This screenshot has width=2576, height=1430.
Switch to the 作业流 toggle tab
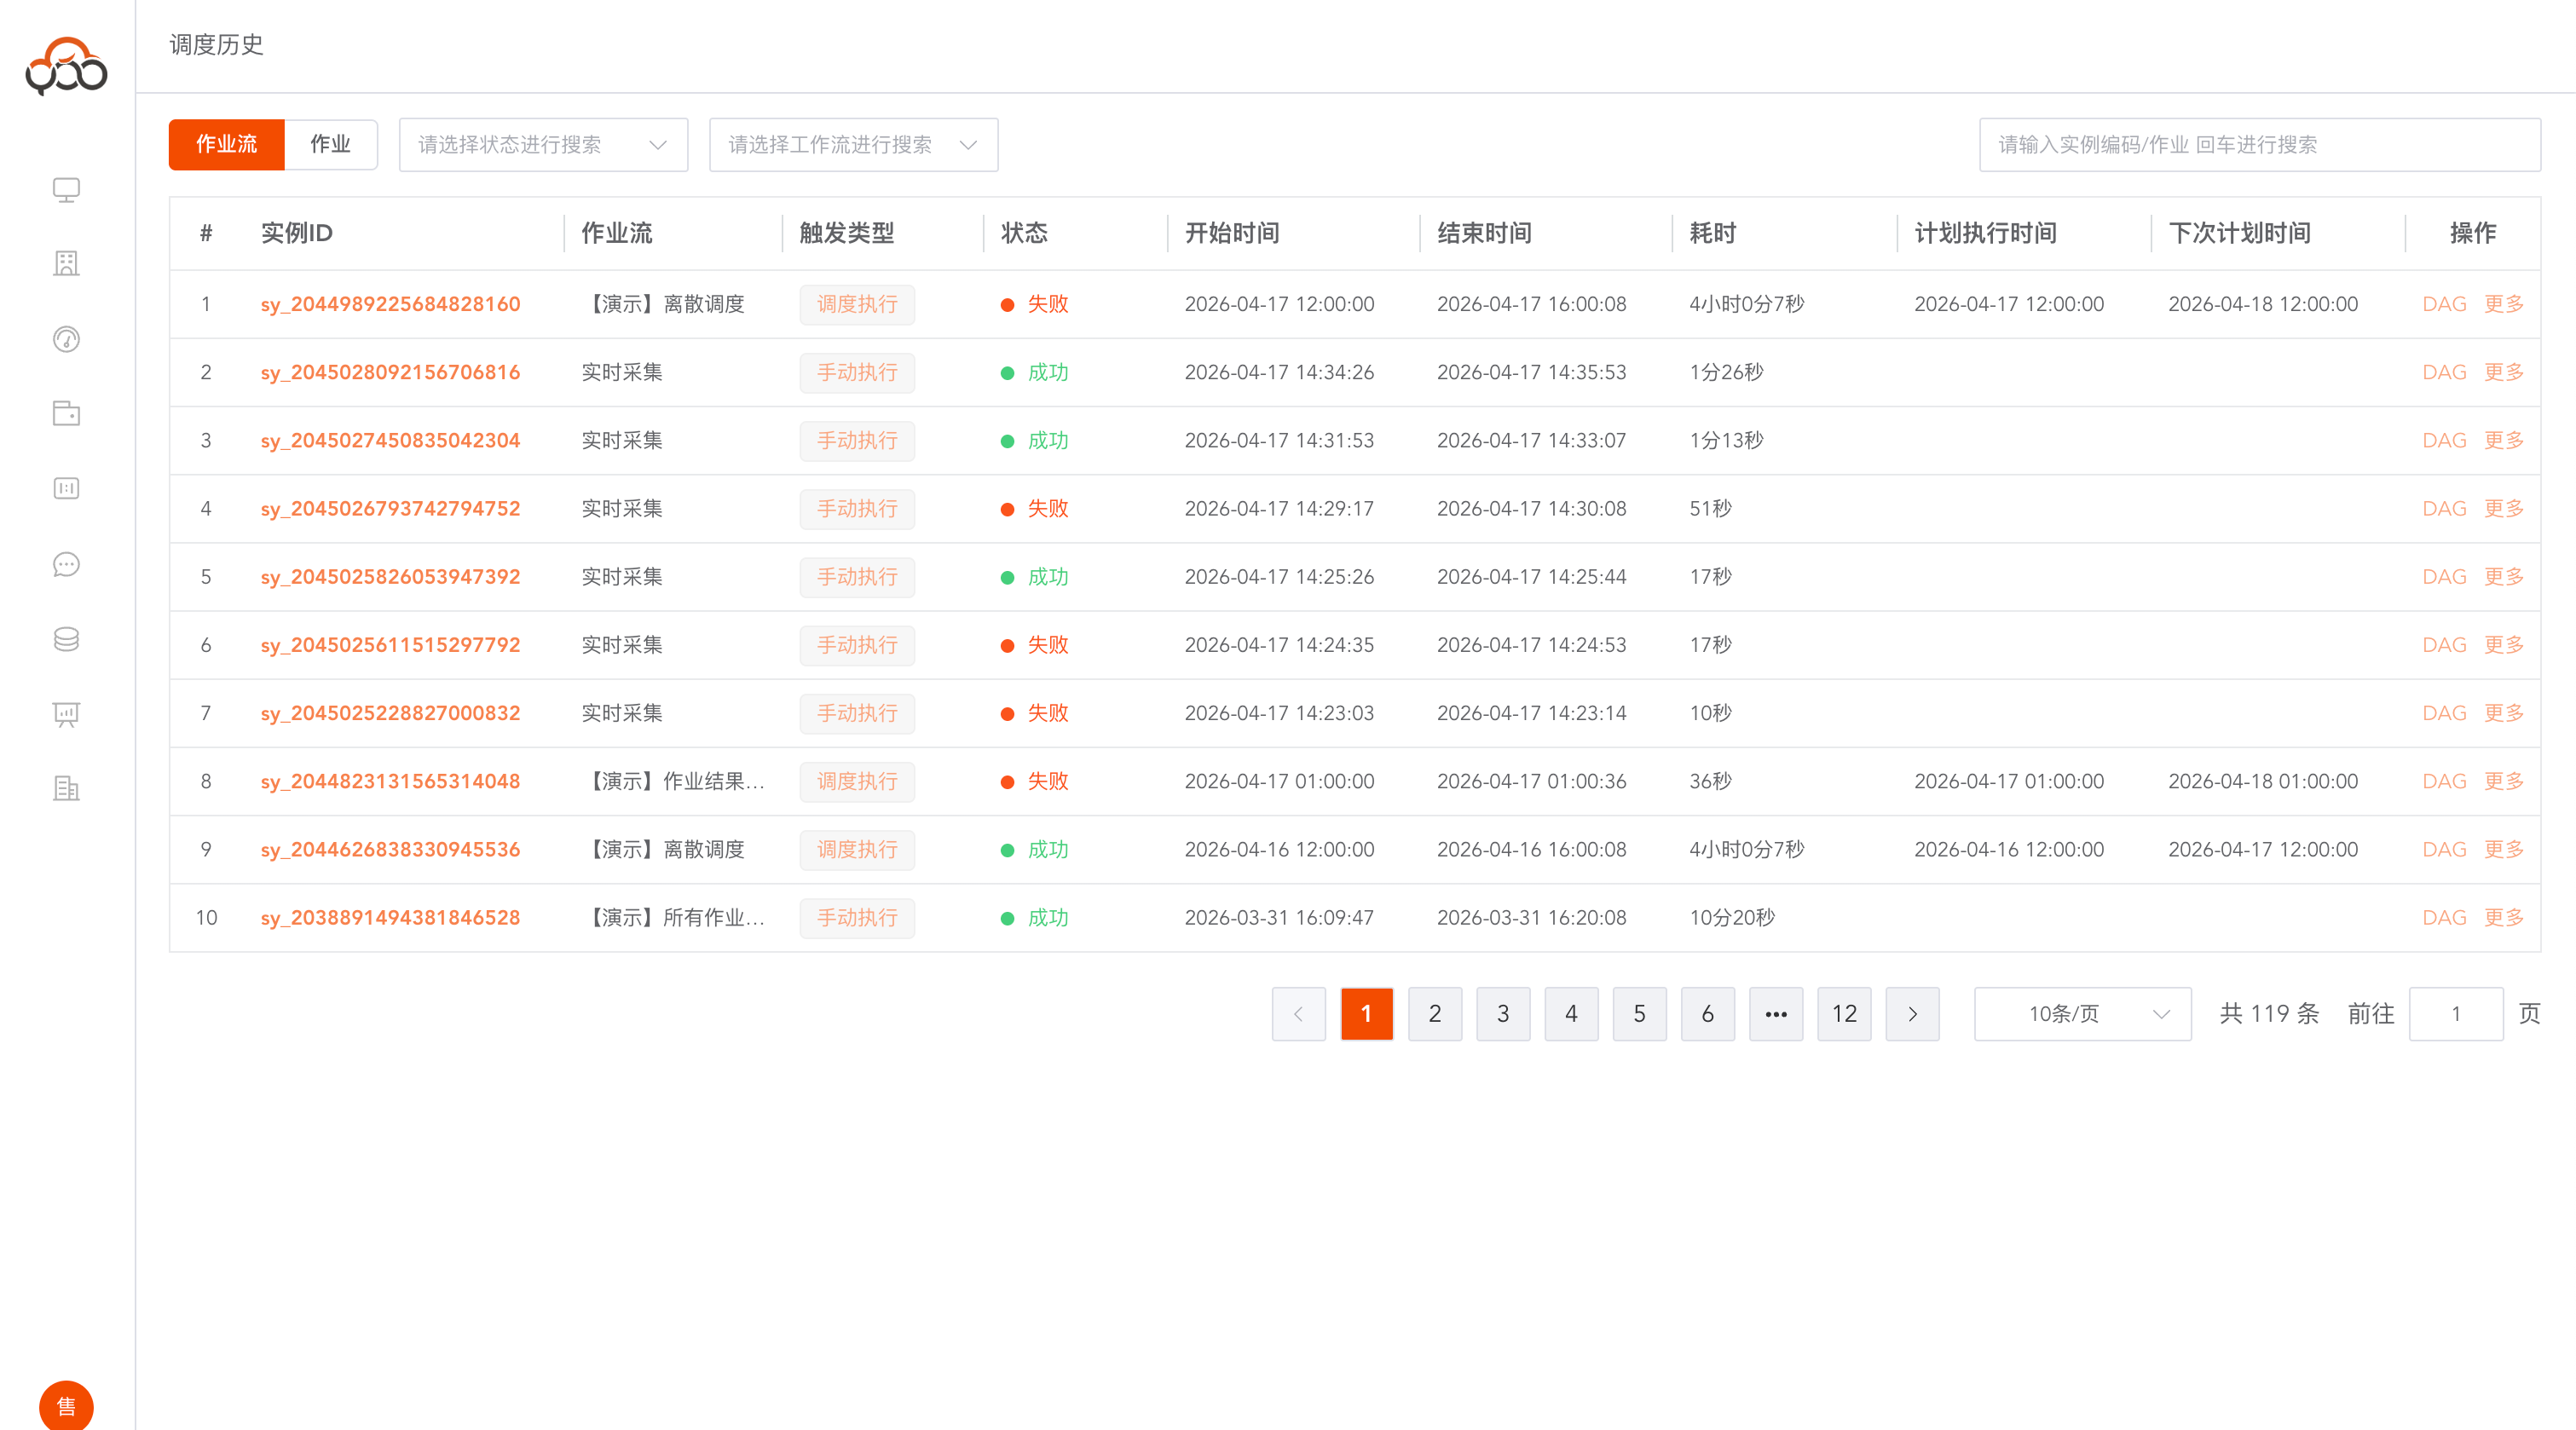(x=226, y=144)
